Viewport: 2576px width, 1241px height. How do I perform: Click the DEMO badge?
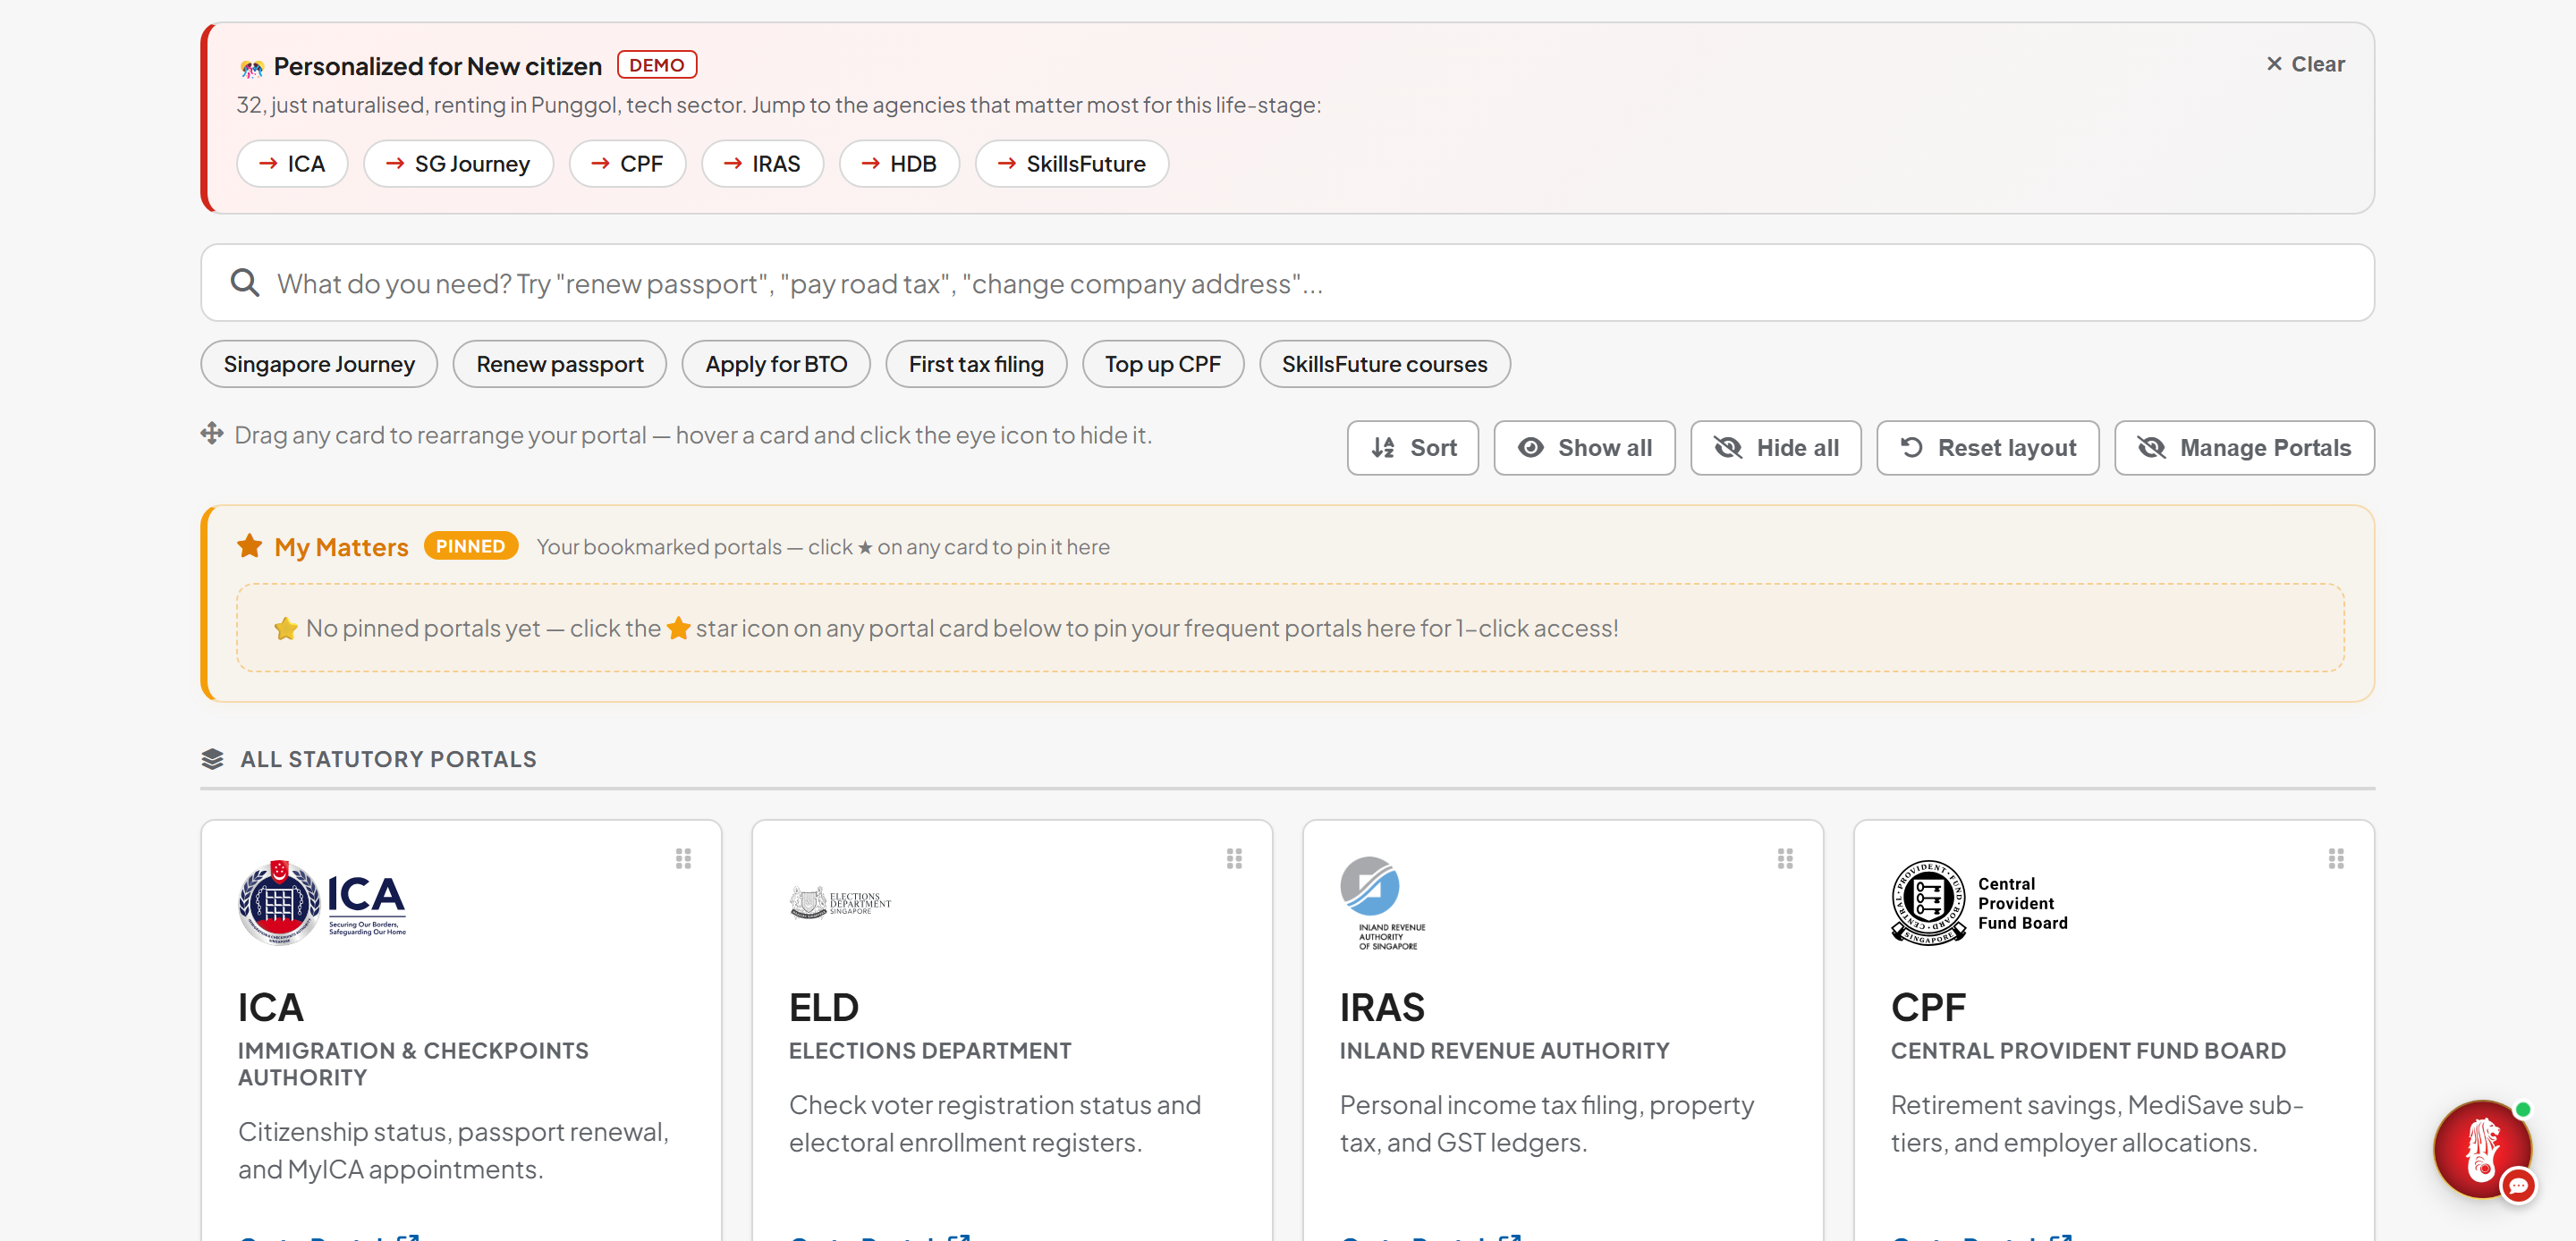[657, 65]
